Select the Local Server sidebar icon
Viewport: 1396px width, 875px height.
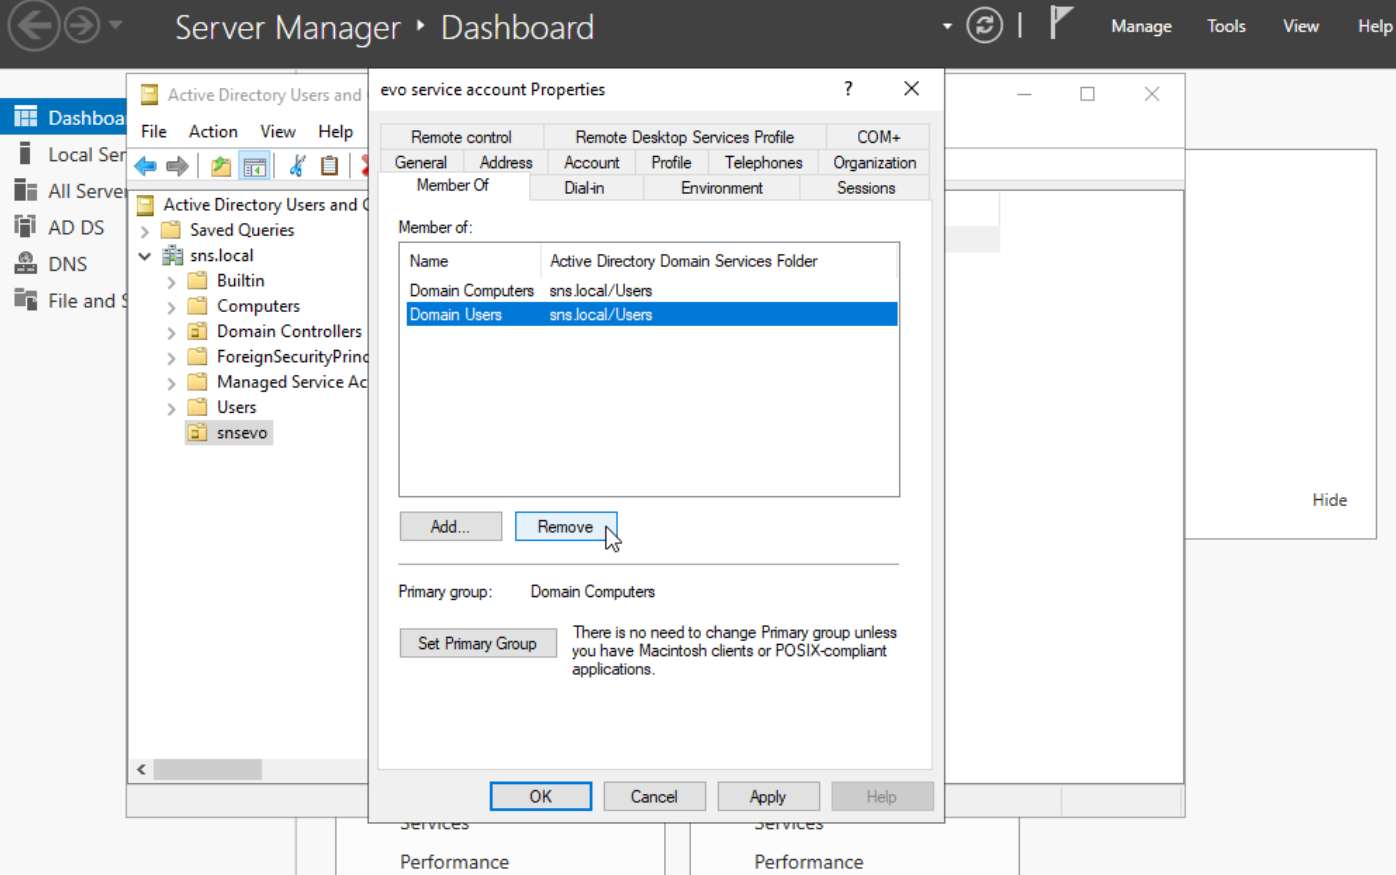[x=25, y=154]
